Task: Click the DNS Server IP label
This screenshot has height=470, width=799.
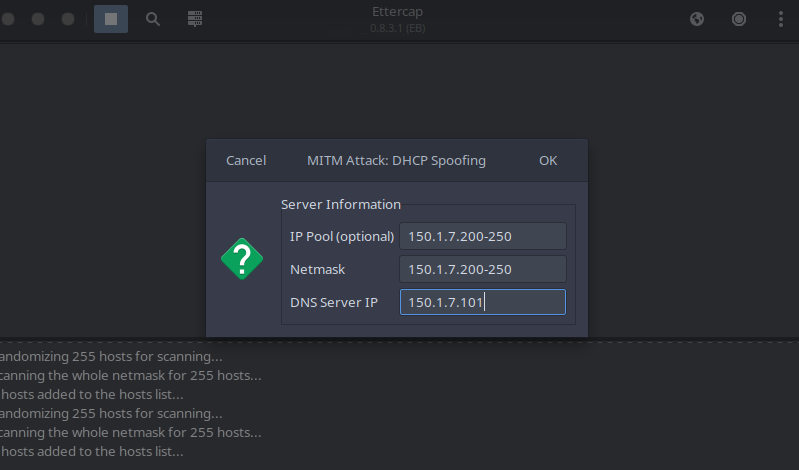Action: coord(334,302)
